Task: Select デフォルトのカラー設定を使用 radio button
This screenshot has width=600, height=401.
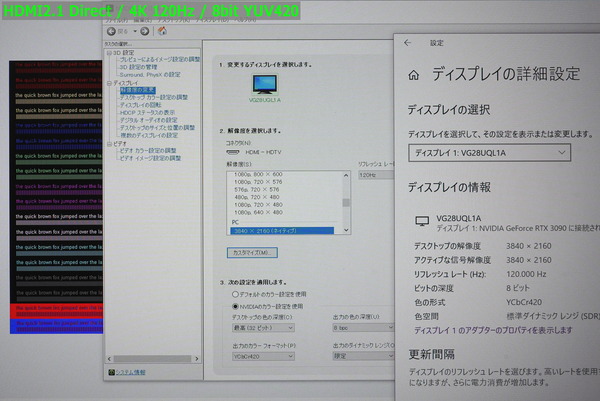Action: [x=234, y=296]
